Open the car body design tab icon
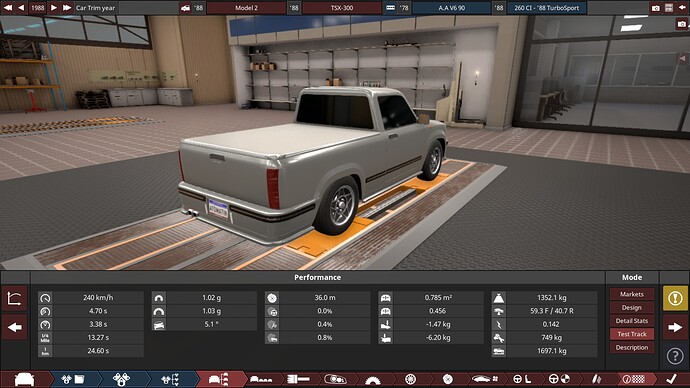Viewport: 690px width, 388px height. pos(25,379)
